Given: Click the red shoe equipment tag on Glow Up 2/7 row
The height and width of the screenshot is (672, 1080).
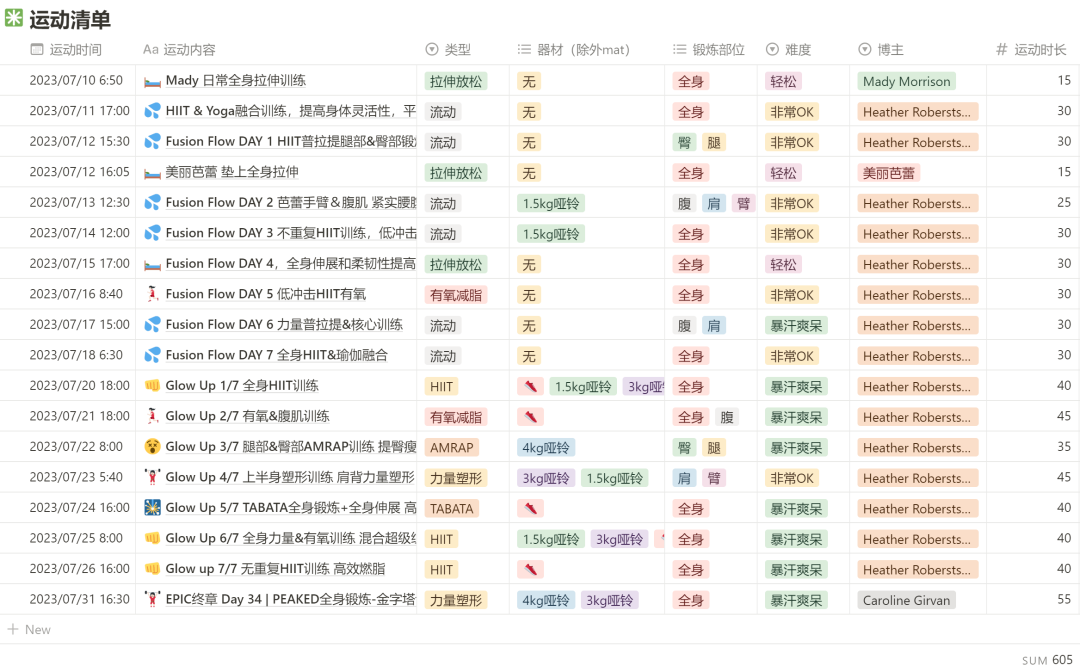Looking at the screenshot, I should (x=530, y=417).
